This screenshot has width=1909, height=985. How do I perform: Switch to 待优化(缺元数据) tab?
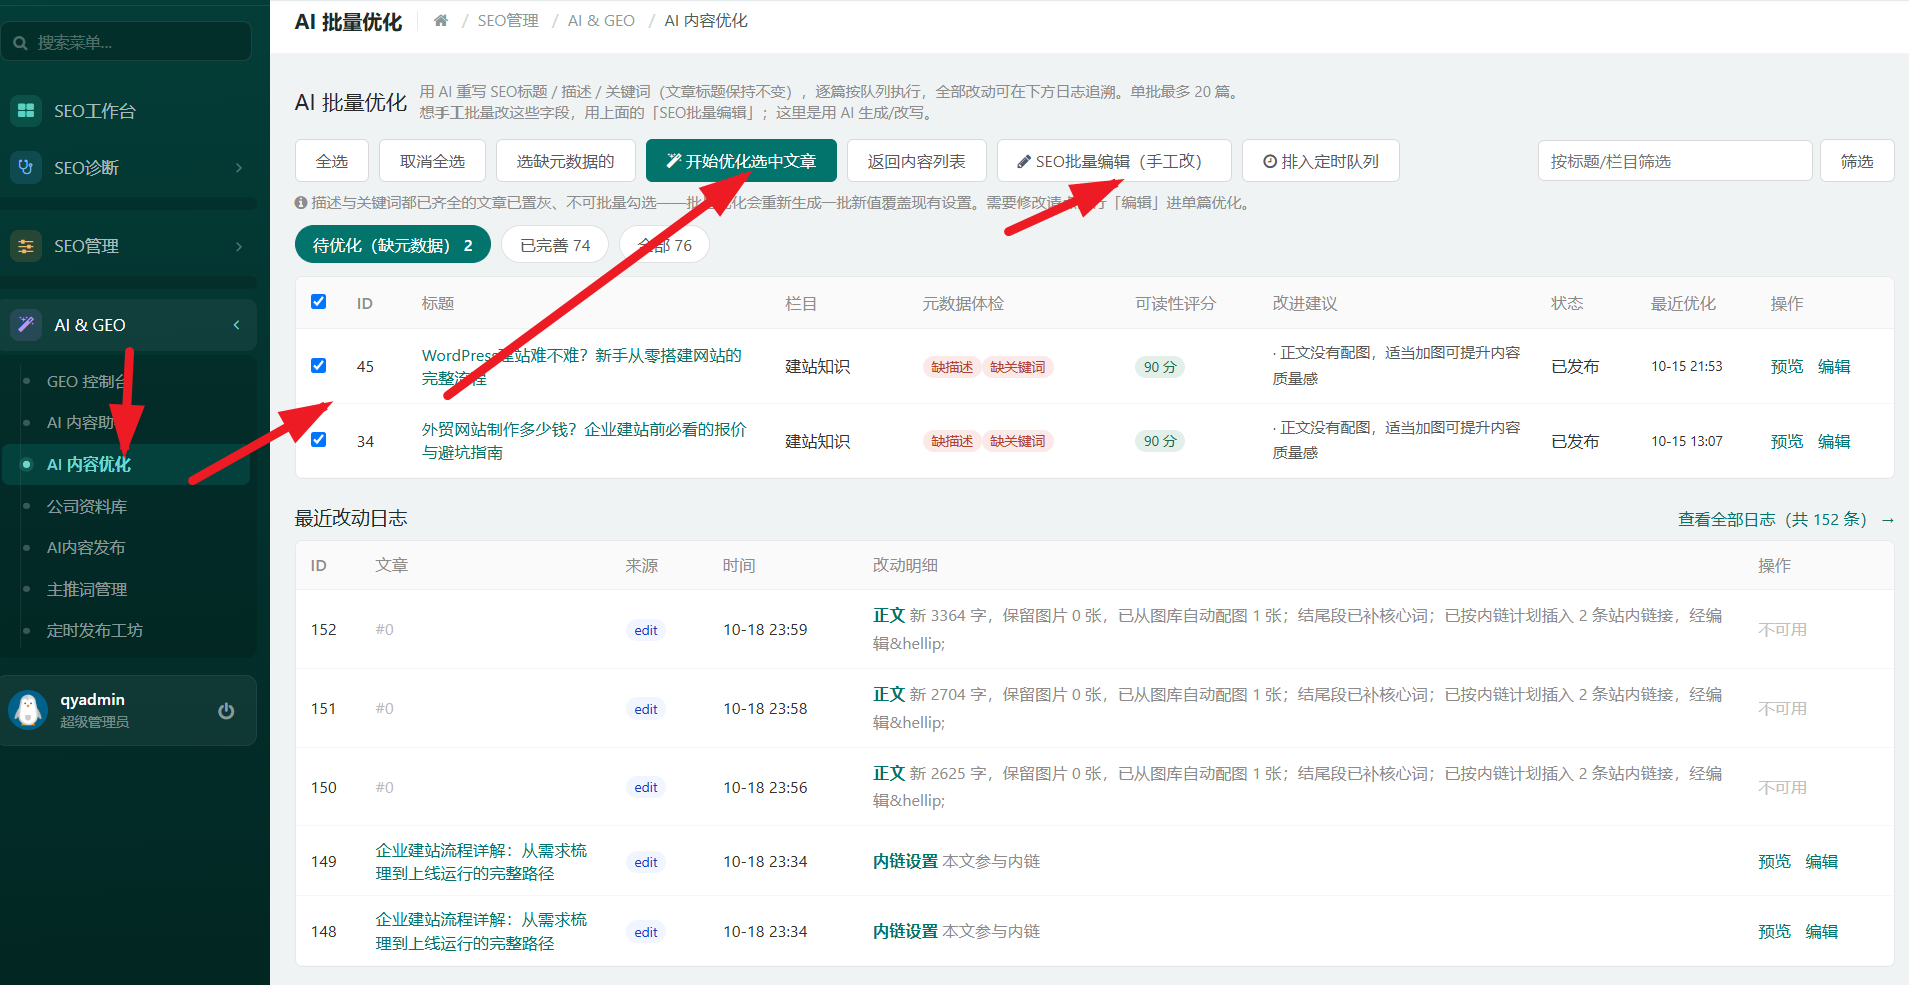point(393,245)
